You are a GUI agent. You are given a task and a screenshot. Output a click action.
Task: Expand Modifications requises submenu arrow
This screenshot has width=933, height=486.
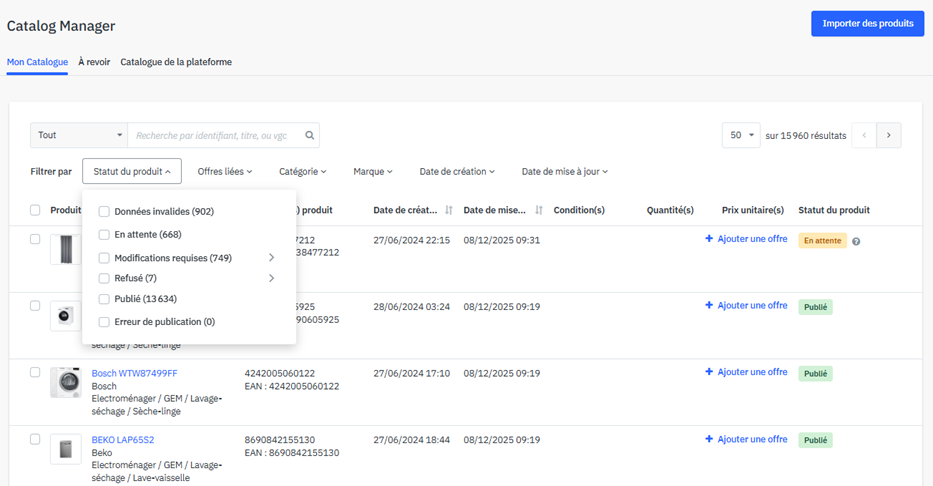(x=271, y=258)
